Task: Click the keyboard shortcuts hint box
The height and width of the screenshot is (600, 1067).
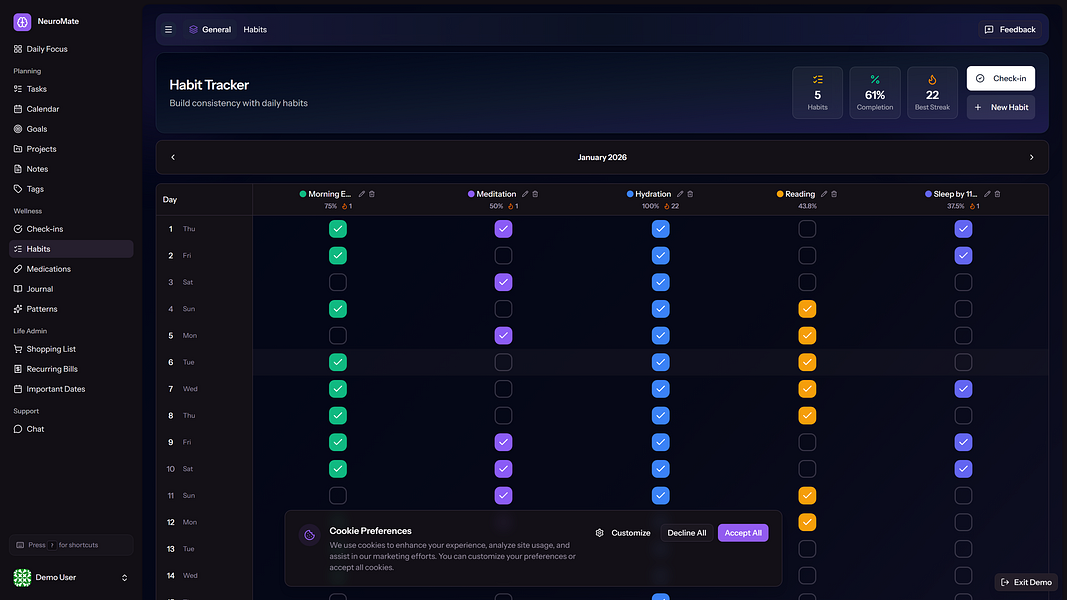Action: point(71,545)
